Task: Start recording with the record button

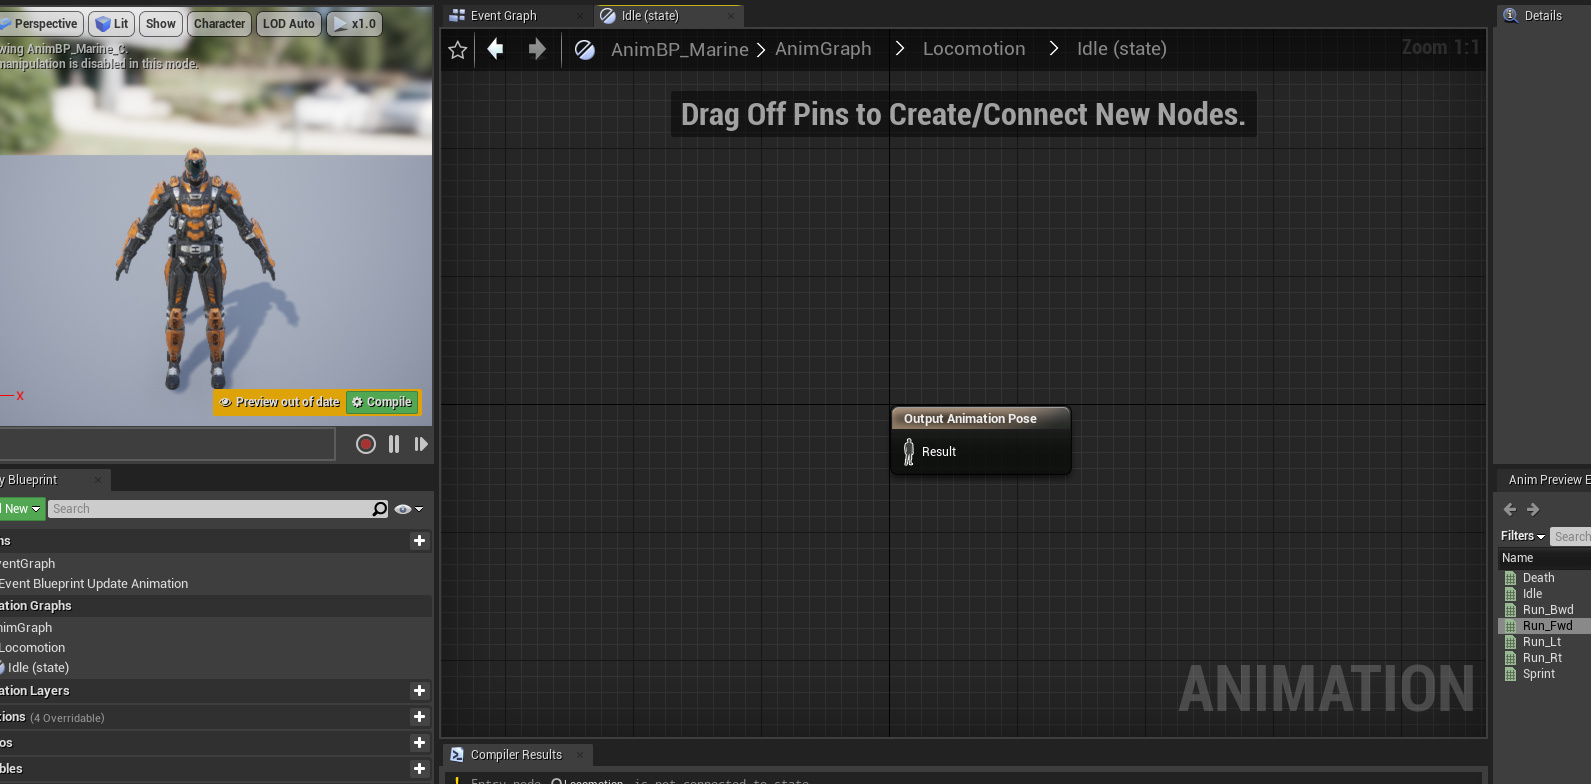Action: click(366, 444)
